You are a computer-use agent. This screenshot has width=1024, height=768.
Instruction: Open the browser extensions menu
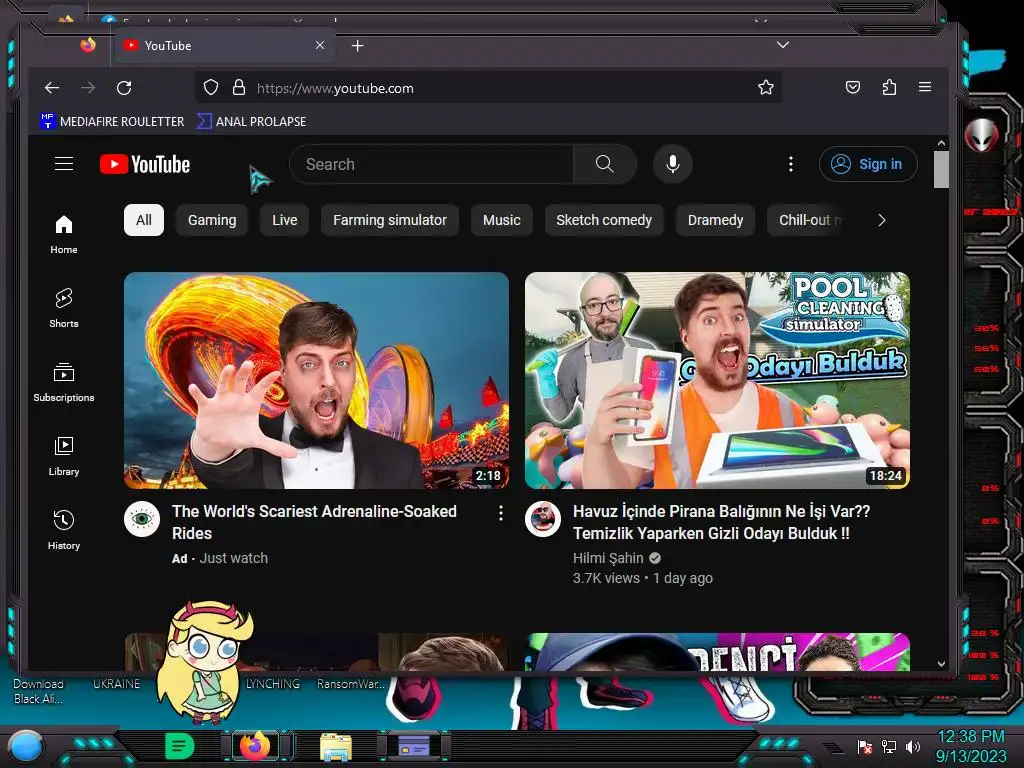coord(889,88)
